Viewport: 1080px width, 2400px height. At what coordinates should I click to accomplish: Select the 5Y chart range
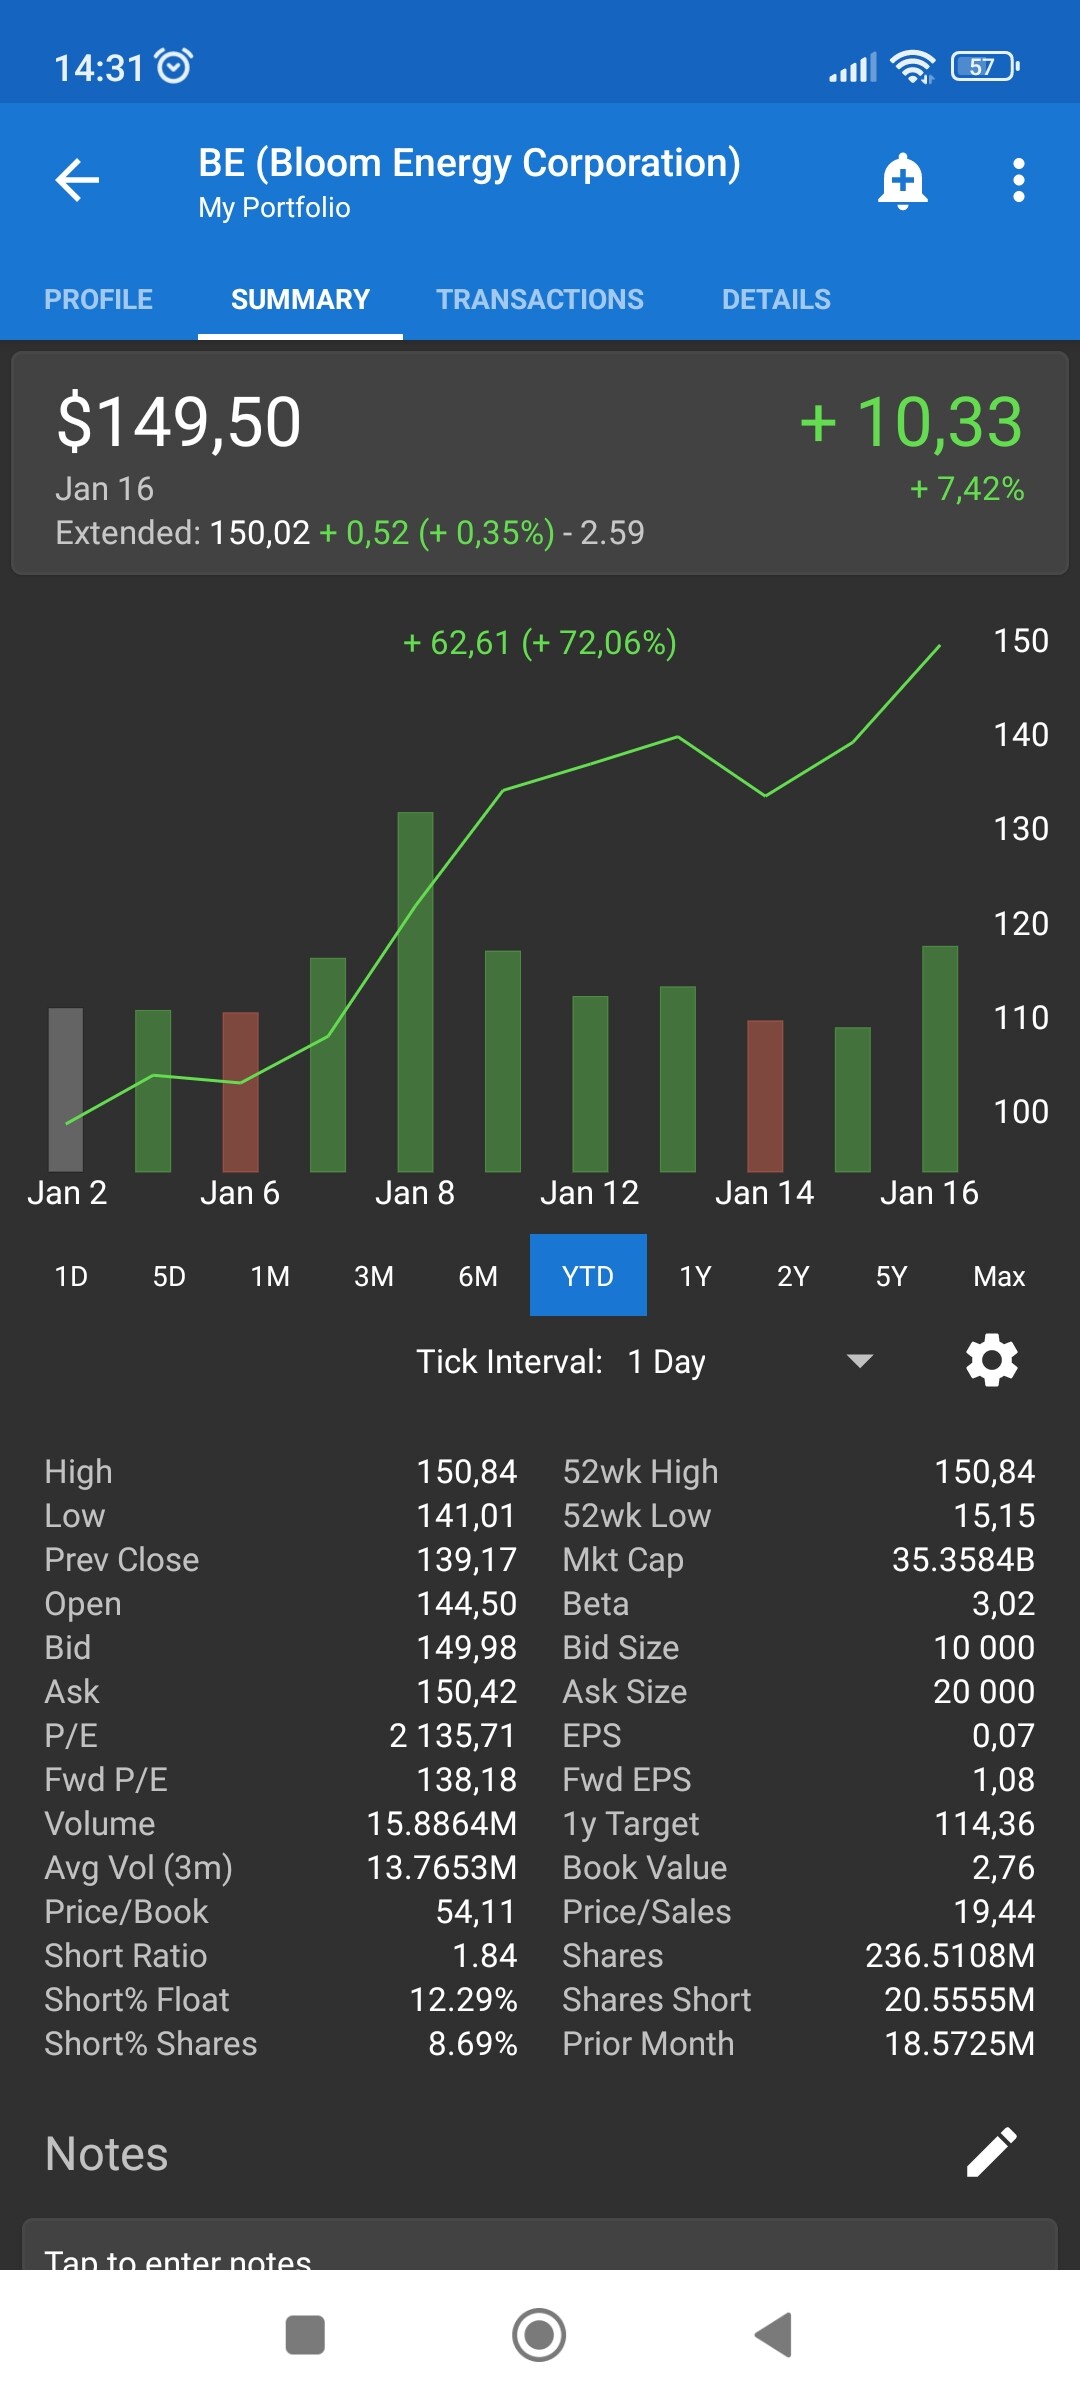point(891,1276)
